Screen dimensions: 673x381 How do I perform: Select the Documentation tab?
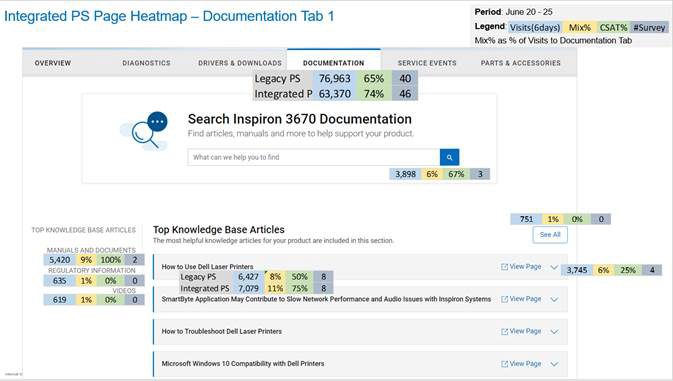[333, 63]
